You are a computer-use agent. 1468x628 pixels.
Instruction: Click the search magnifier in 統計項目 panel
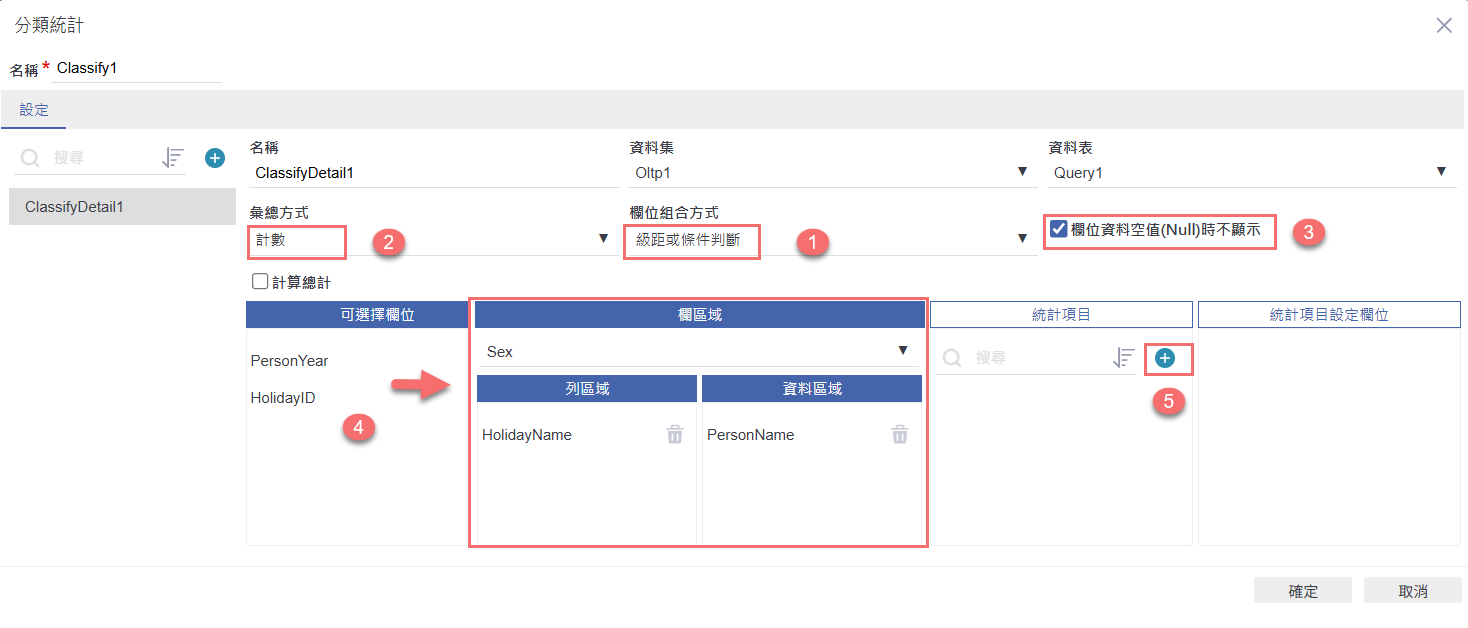click(953, 358)
